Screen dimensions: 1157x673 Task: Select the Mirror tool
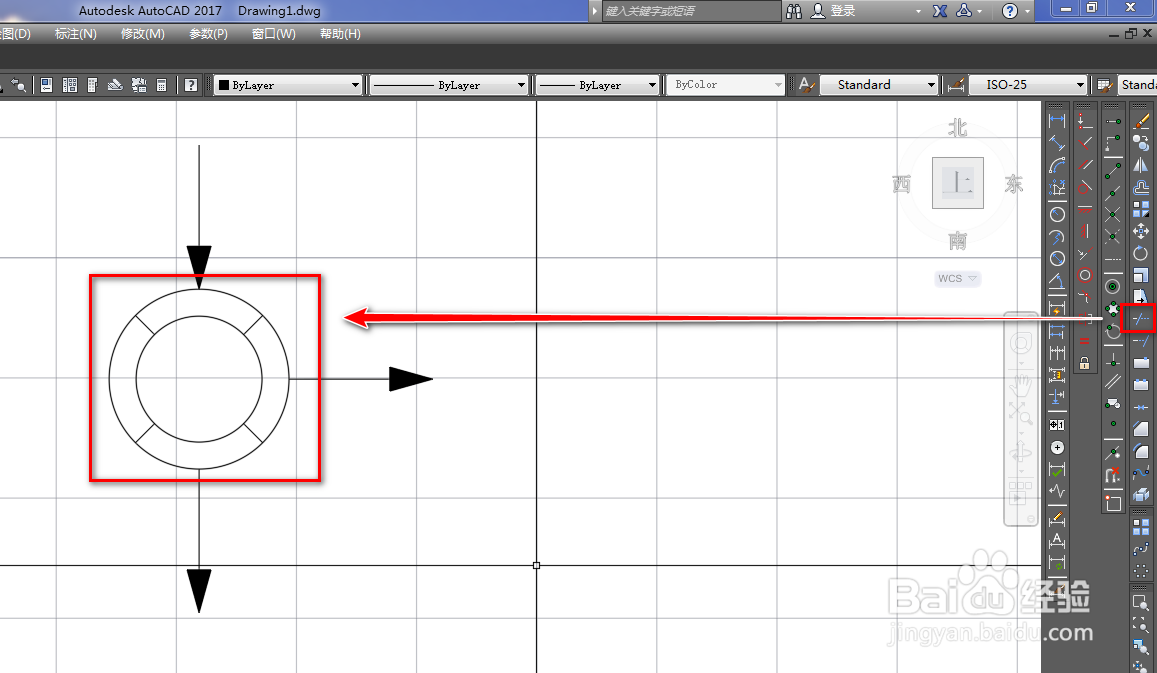click(x=1141, y=165)
